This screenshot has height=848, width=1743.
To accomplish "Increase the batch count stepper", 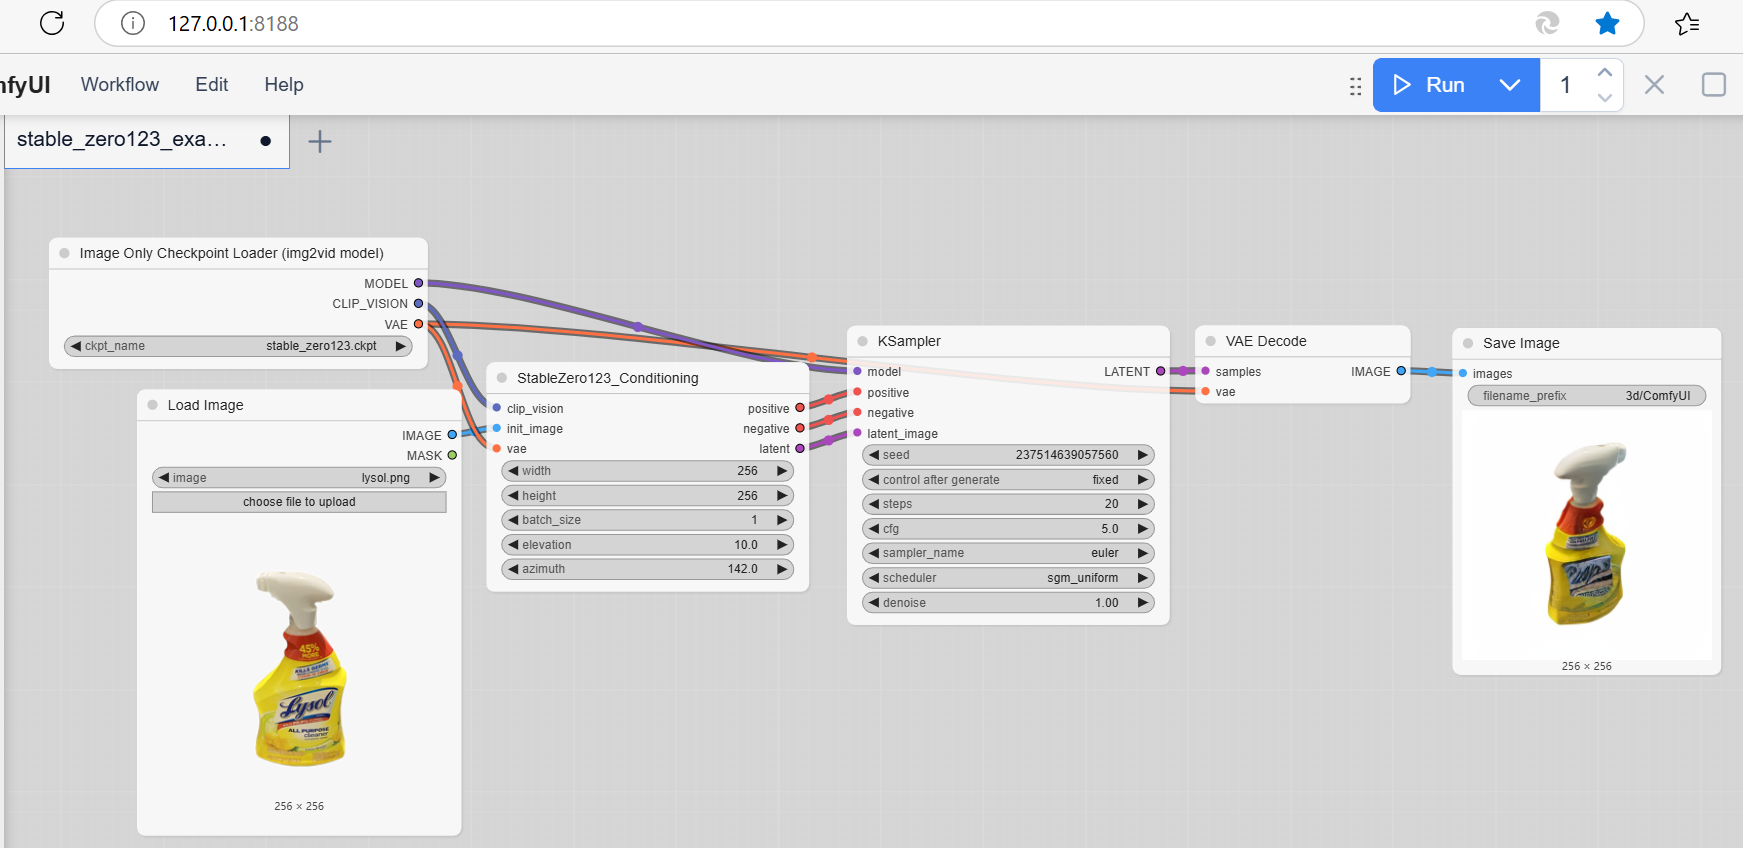I will point(1604,72).
